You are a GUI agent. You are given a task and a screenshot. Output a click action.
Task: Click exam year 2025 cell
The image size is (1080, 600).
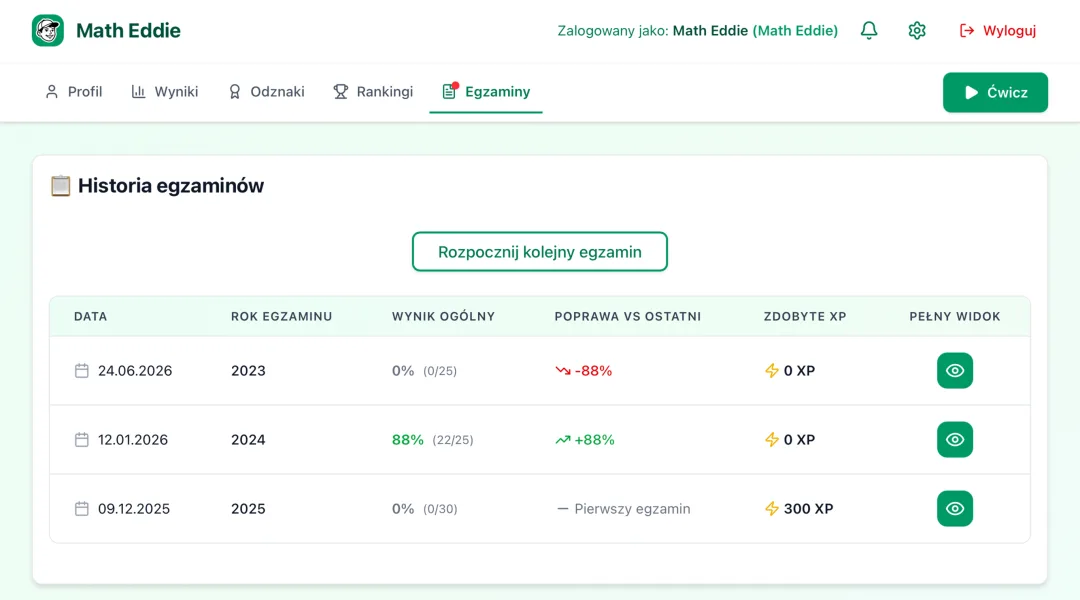point(248,508)
